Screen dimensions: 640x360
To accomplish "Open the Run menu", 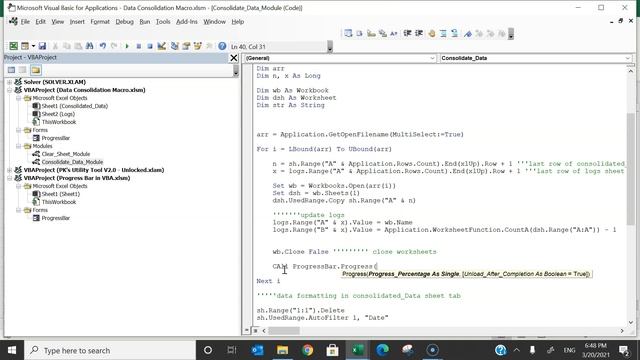I will coord(144,22).
